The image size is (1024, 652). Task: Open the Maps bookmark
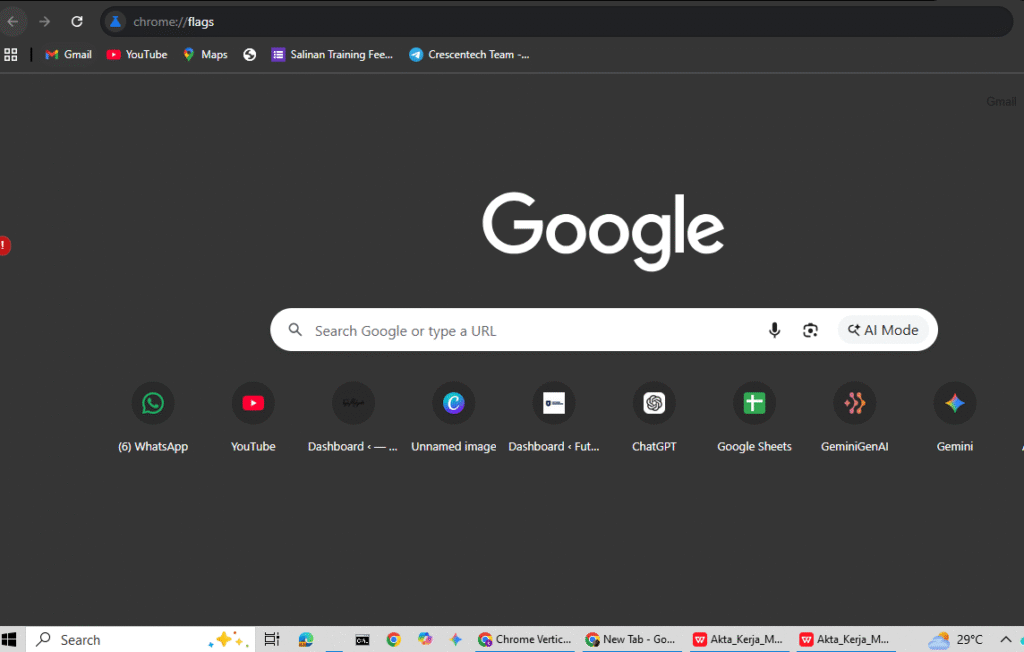tap(205, 55)
